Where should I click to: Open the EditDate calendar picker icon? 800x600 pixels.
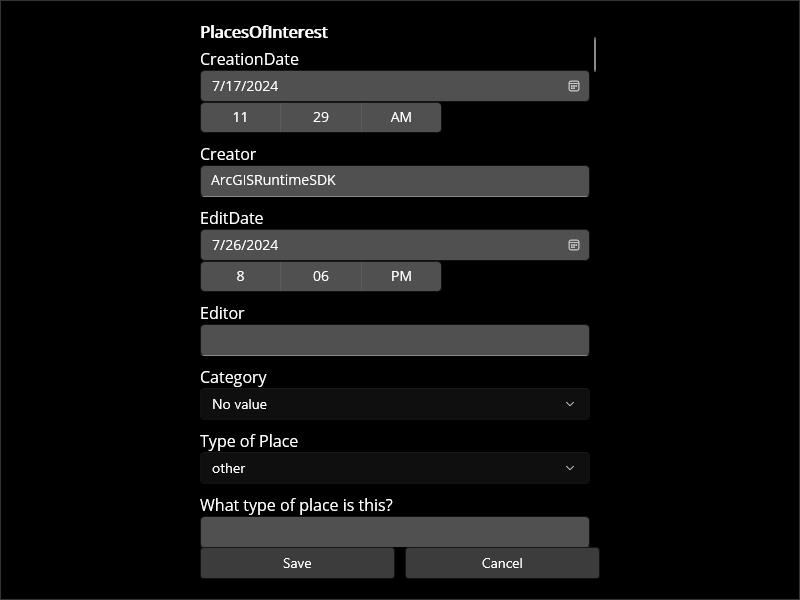pos(573,245)
